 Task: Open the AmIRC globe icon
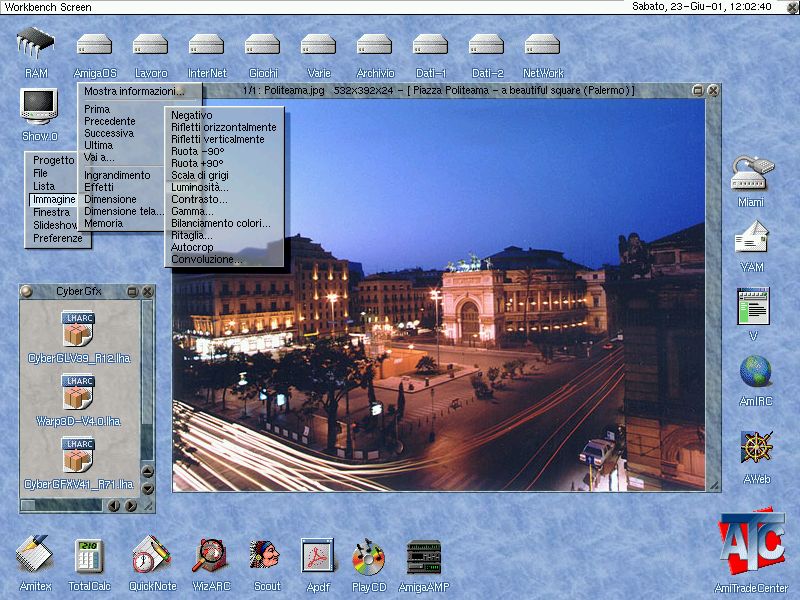pos(755,372)
